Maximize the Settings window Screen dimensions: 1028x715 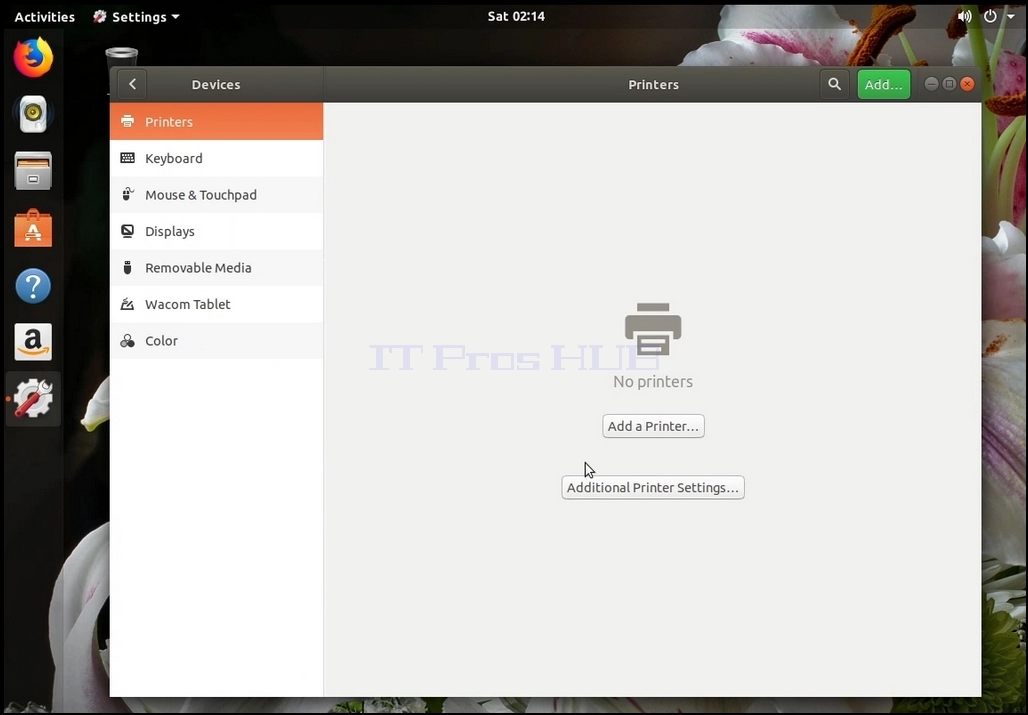(949, 84)
